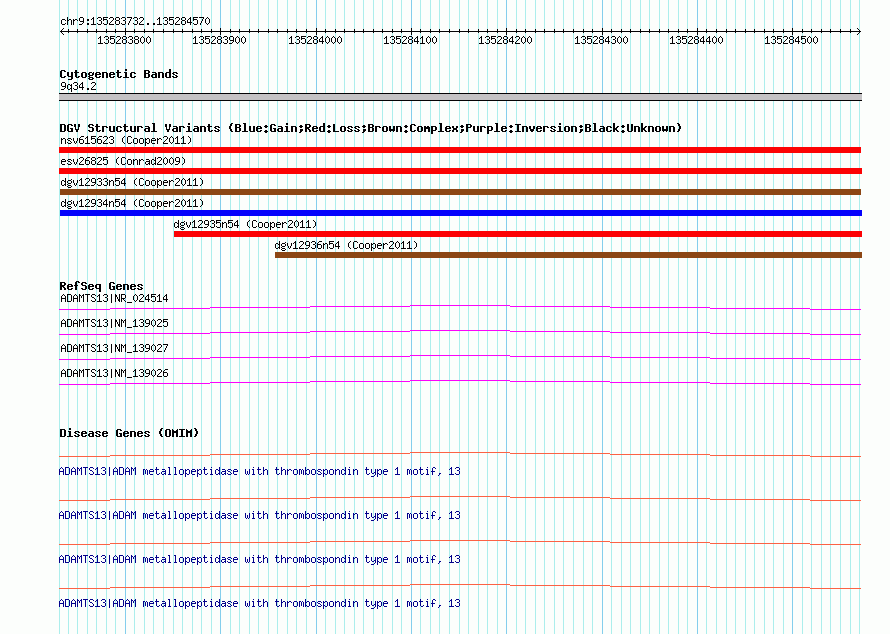Select the DGV Structural Variants track title
890x634 pixels.
point(370,128)
